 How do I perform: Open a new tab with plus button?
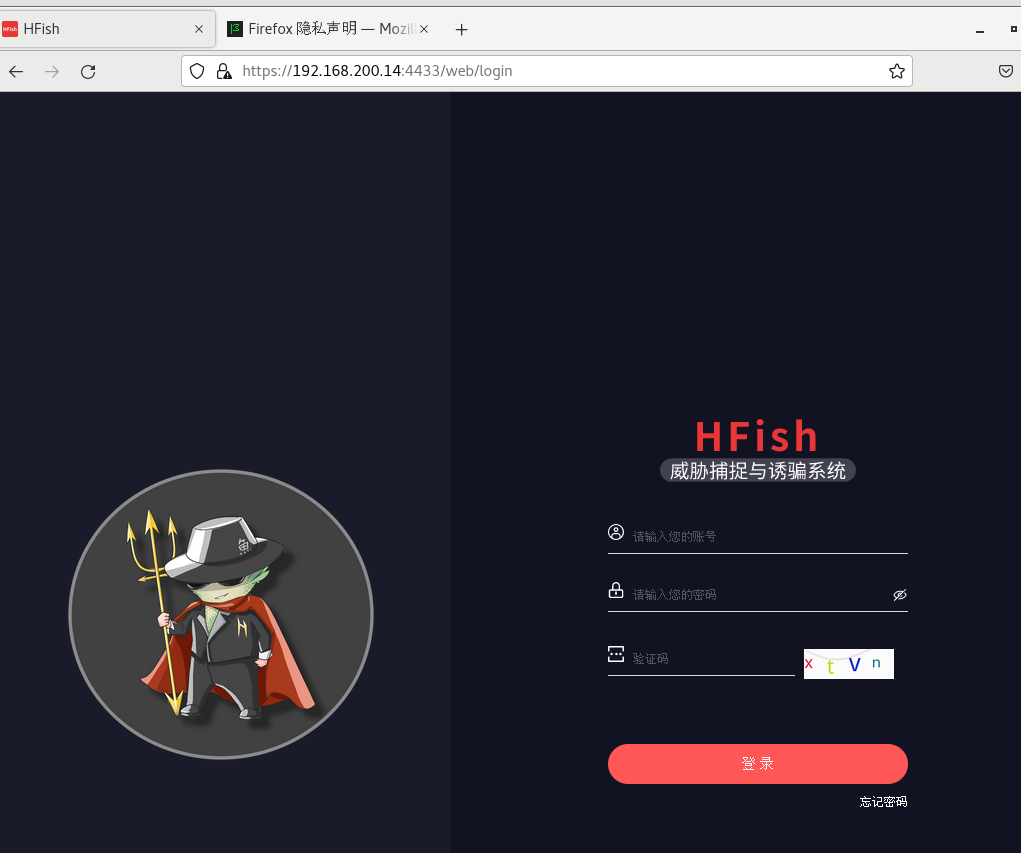461,29
